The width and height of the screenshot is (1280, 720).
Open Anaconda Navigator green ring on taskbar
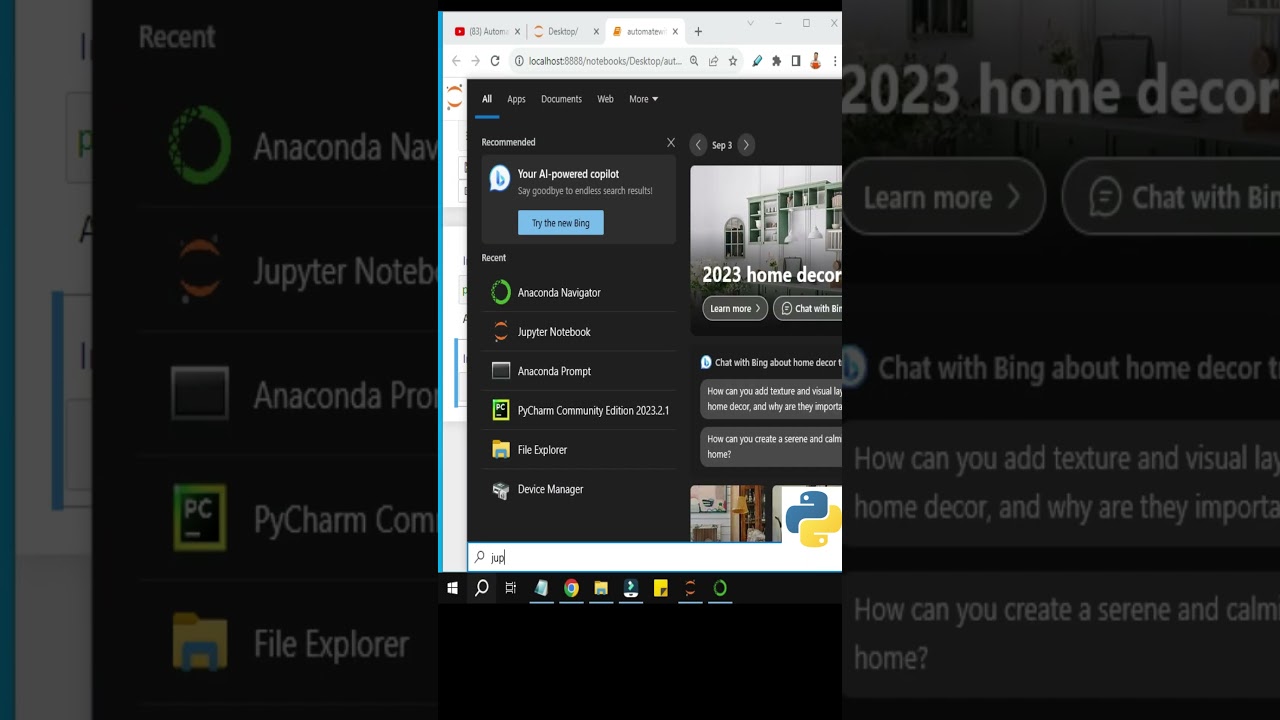[x=720, y=588]
